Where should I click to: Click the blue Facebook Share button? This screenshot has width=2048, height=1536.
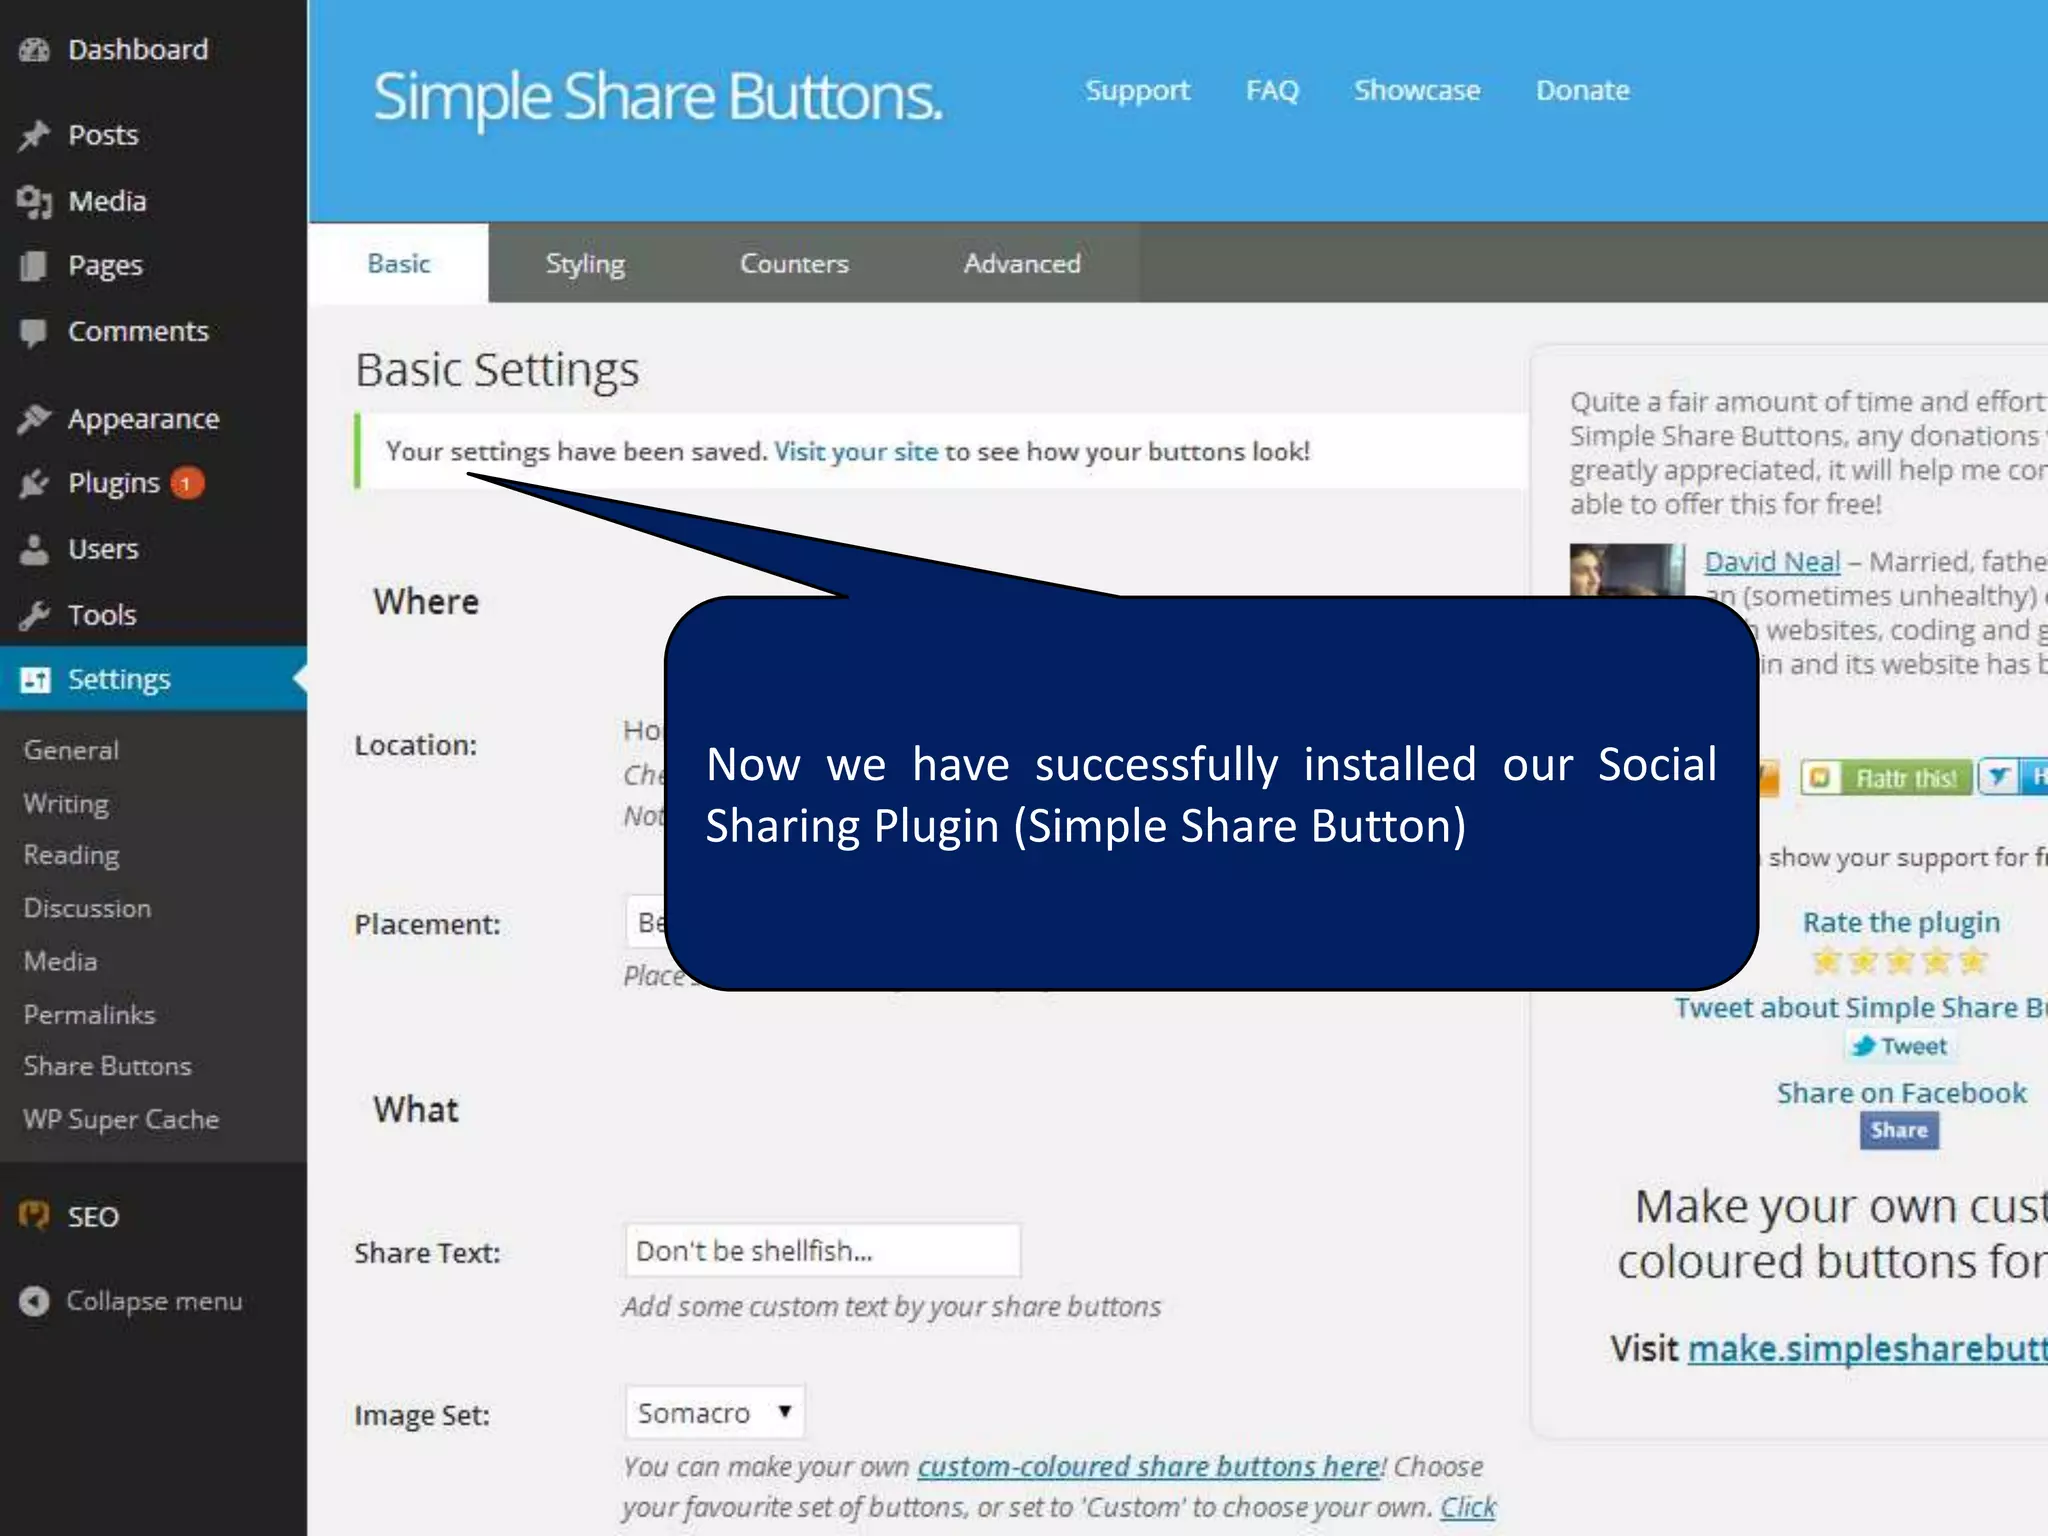(1898, 1131)
